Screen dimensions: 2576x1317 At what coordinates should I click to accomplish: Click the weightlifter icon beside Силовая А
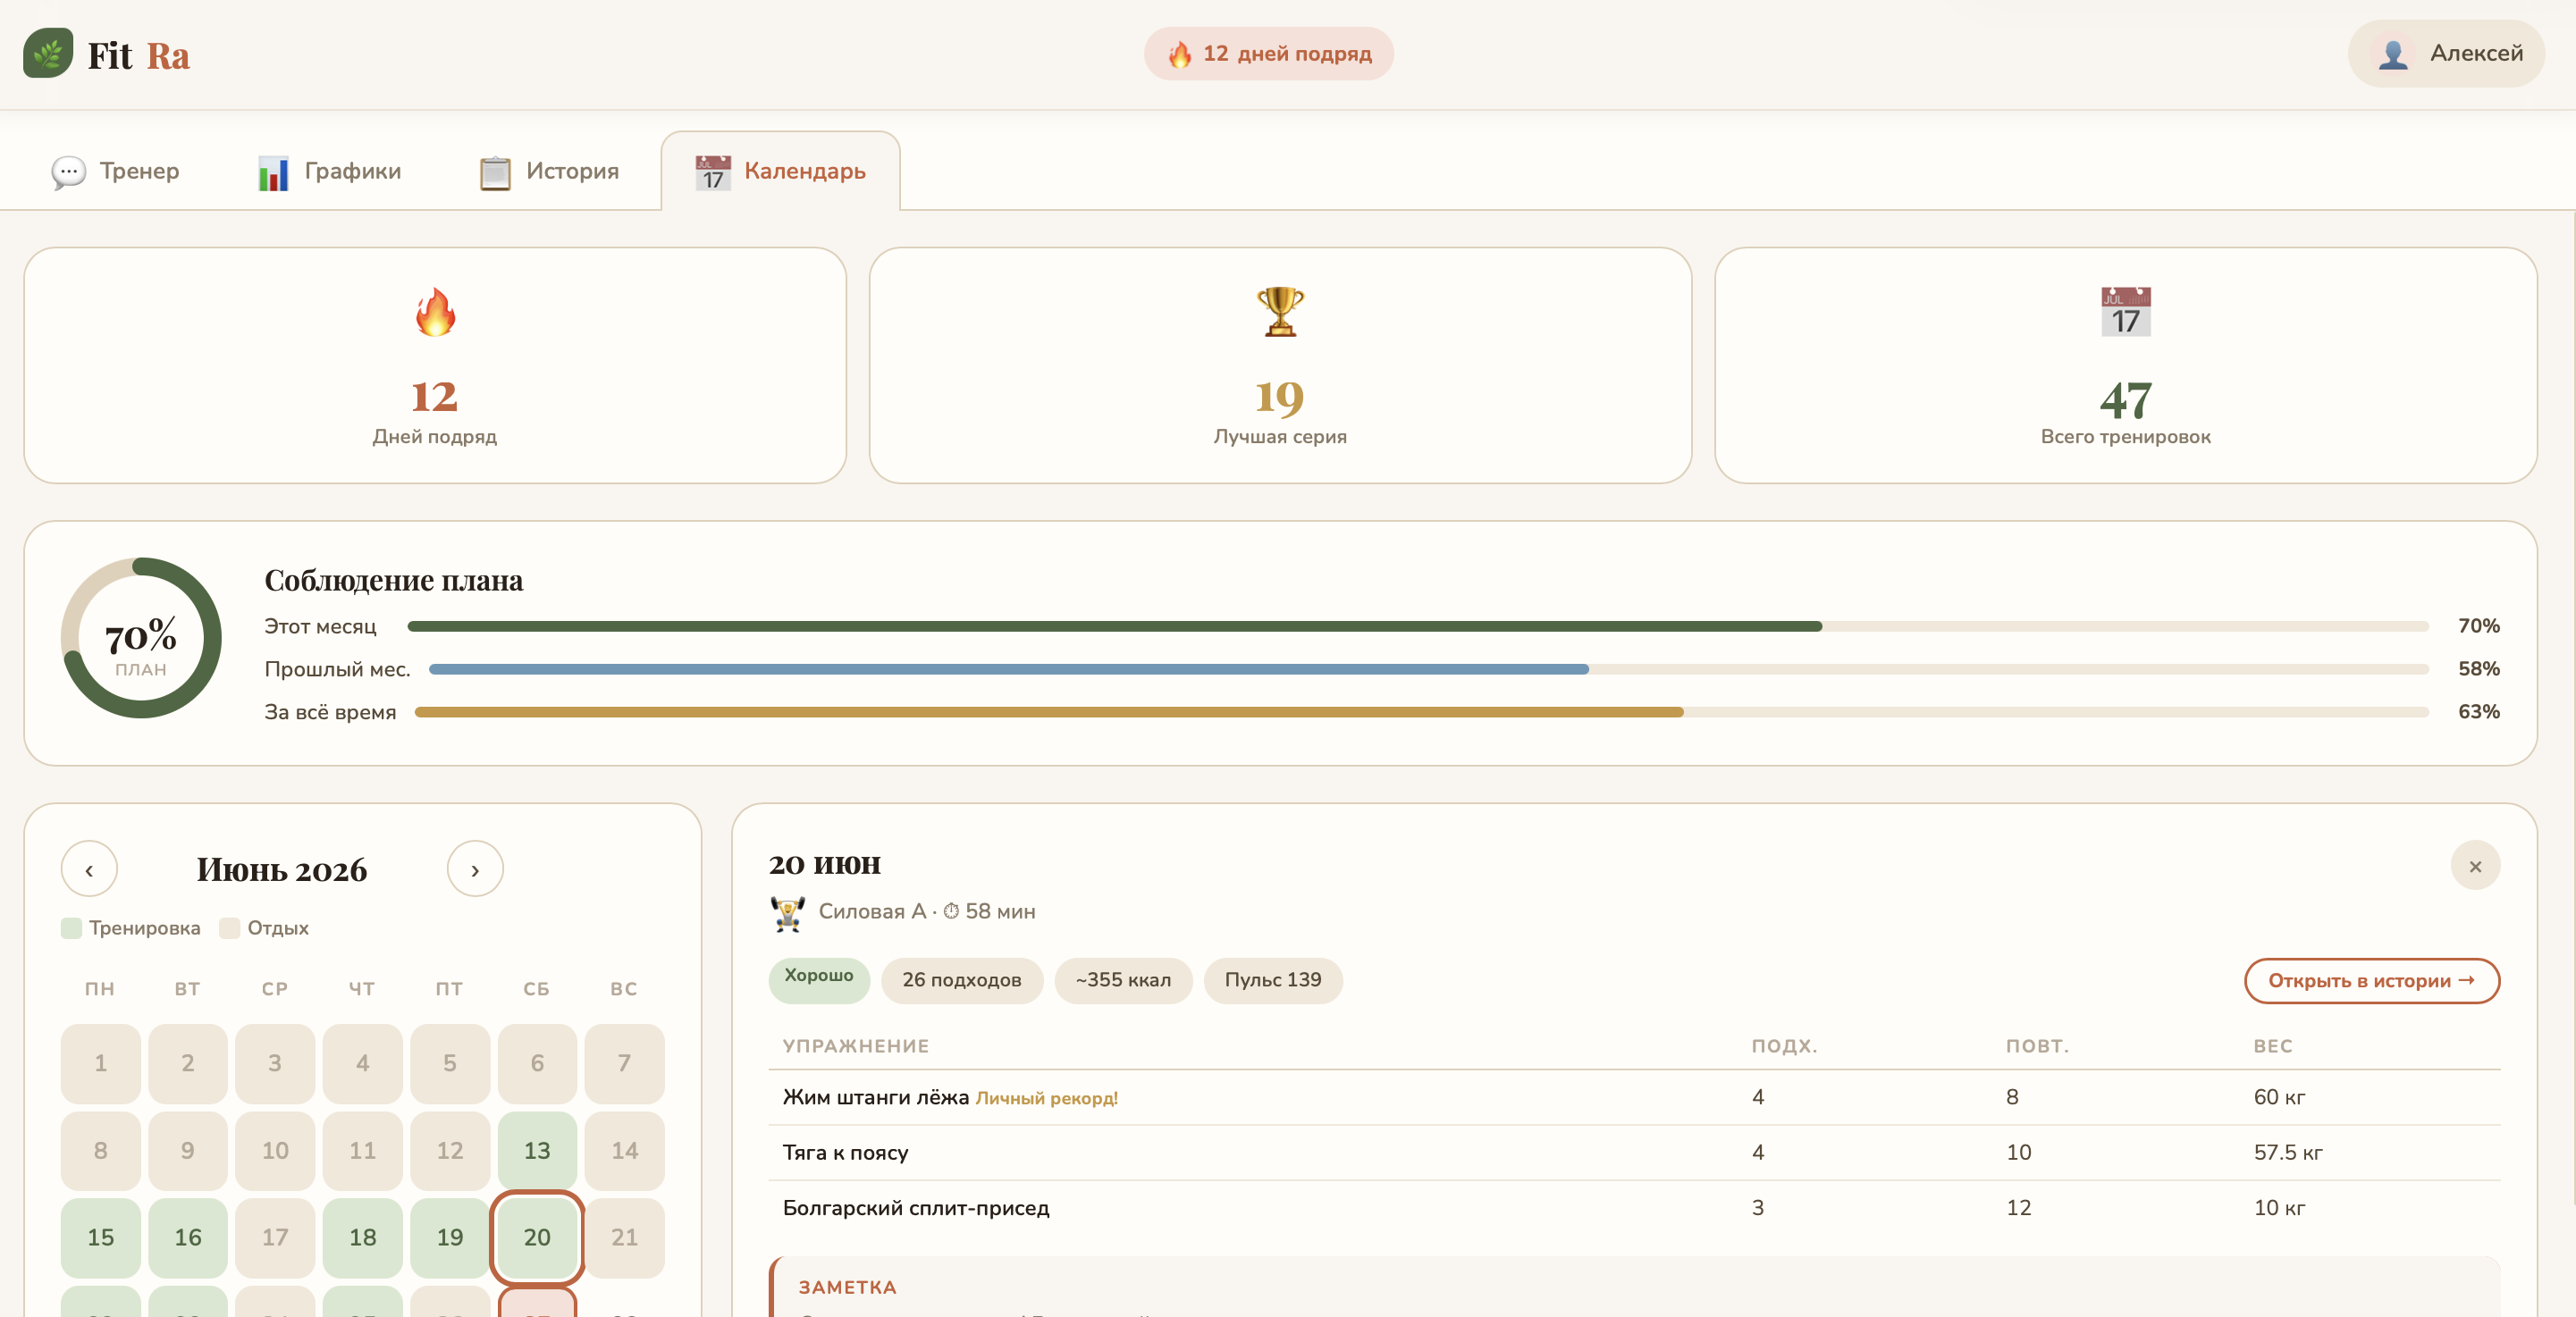788,913
